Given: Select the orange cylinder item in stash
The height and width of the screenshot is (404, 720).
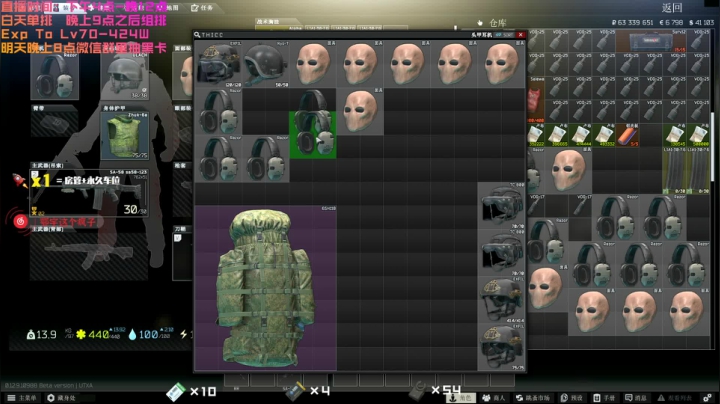Looking at the screenshot, I should click(x=627, y=135).
